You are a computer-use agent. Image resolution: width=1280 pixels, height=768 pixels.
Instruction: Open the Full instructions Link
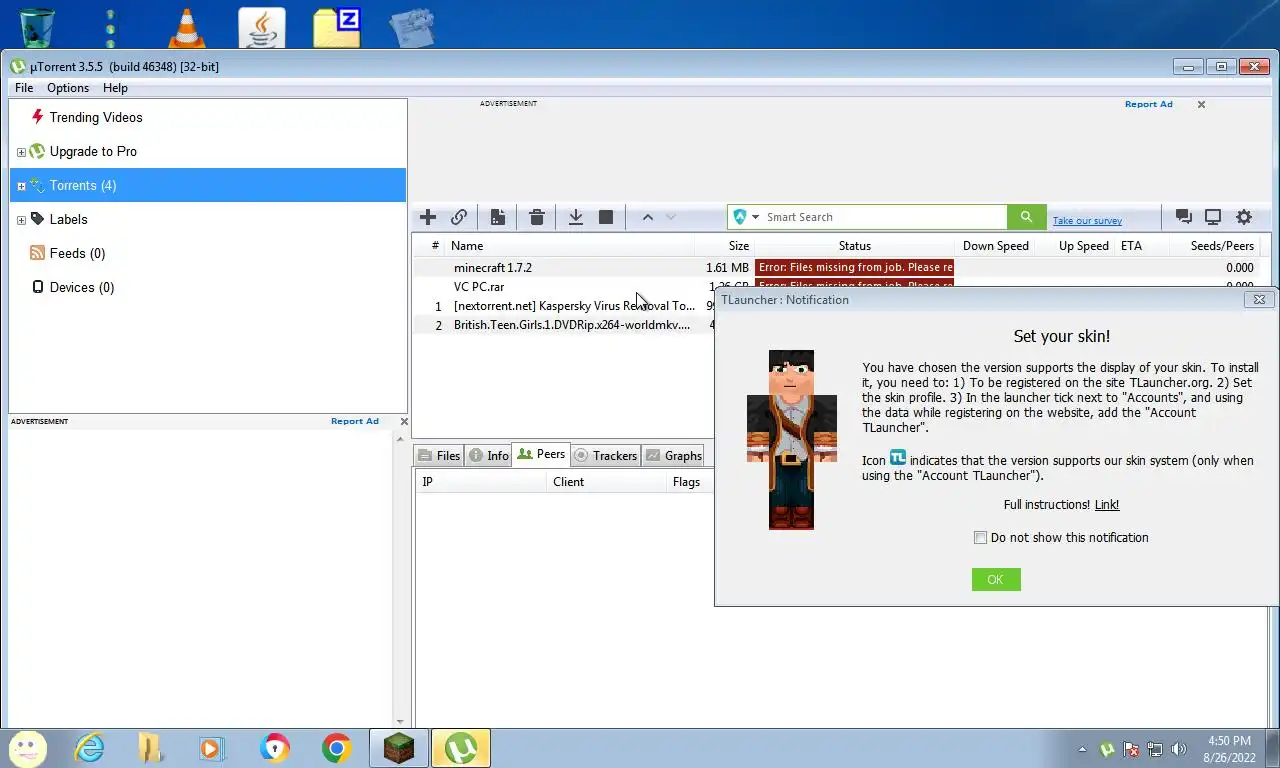point(1107,505)
